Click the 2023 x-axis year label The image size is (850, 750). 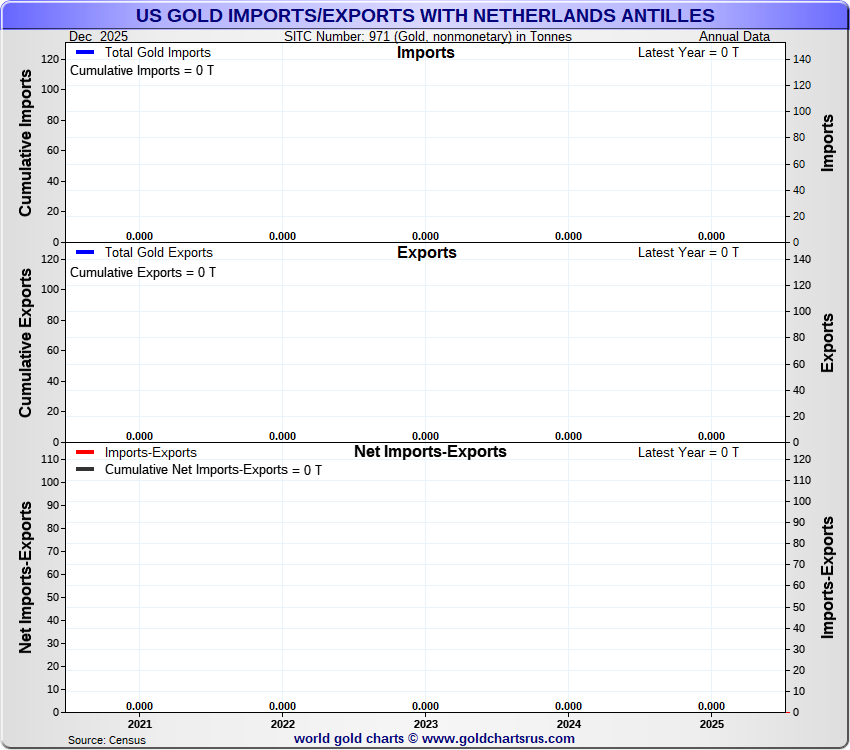pos(426,724)
